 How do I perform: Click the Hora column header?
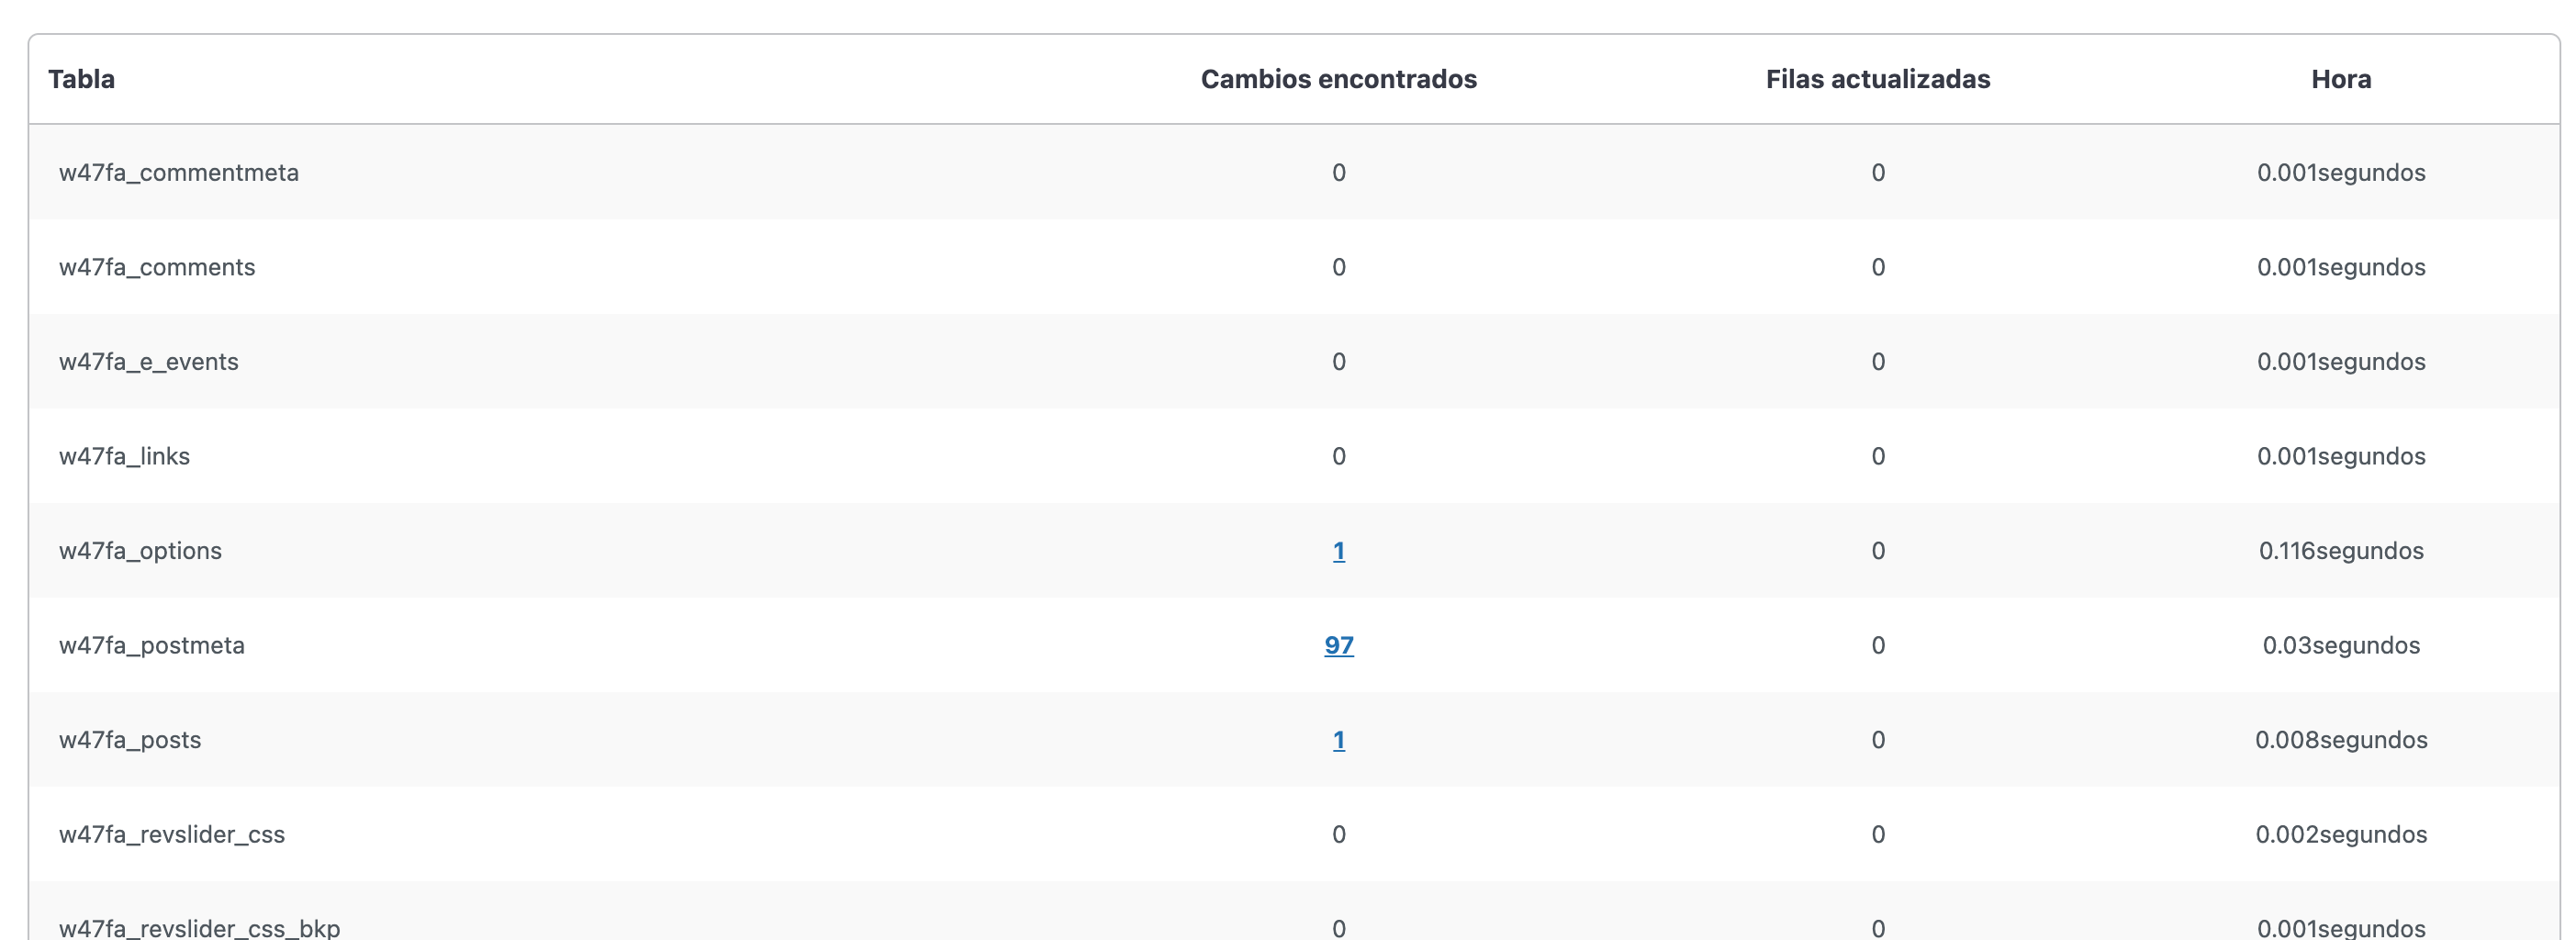pyautogui.click(x=2340, y=79)
